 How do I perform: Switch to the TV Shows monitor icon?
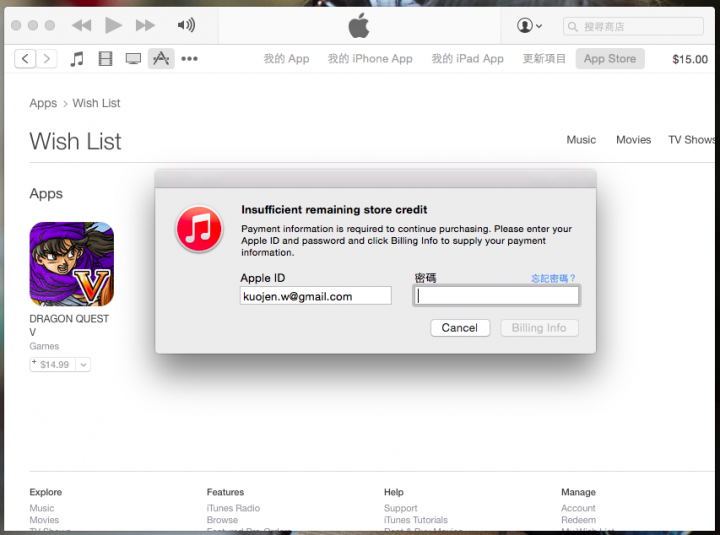[x=133, y=59]
